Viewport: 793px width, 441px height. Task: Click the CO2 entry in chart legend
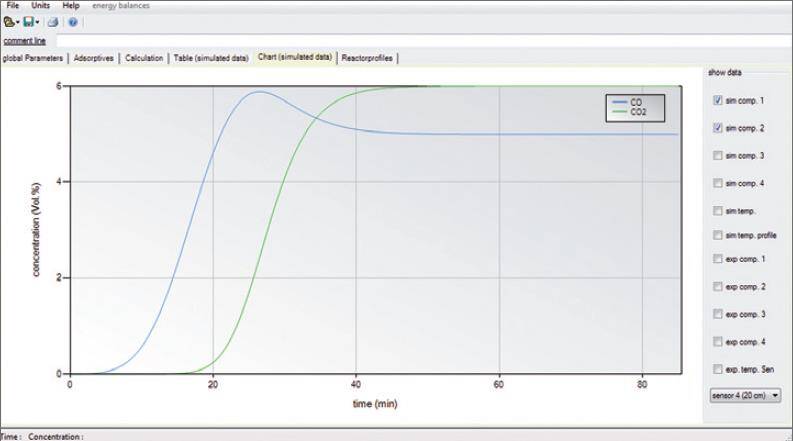pos(637,112)
